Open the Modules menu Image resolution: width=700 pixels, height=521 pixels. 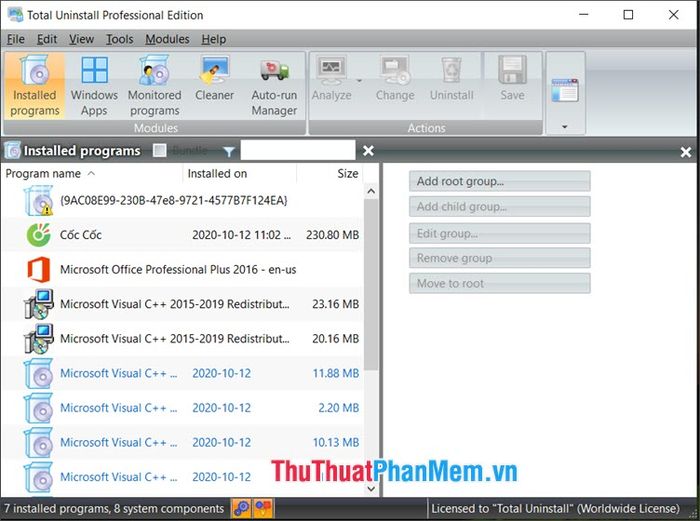pyautogui.click(x=167, y=39)
